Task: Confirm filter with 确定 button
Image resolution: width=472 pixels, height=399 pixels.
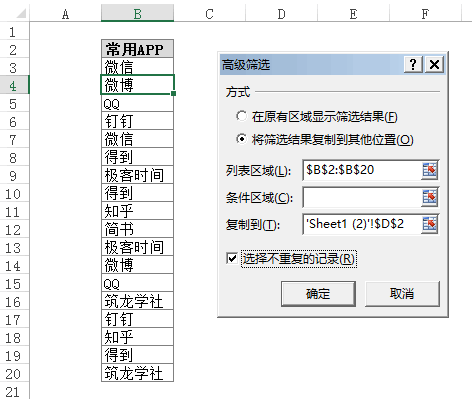Action: coord(318,294)
